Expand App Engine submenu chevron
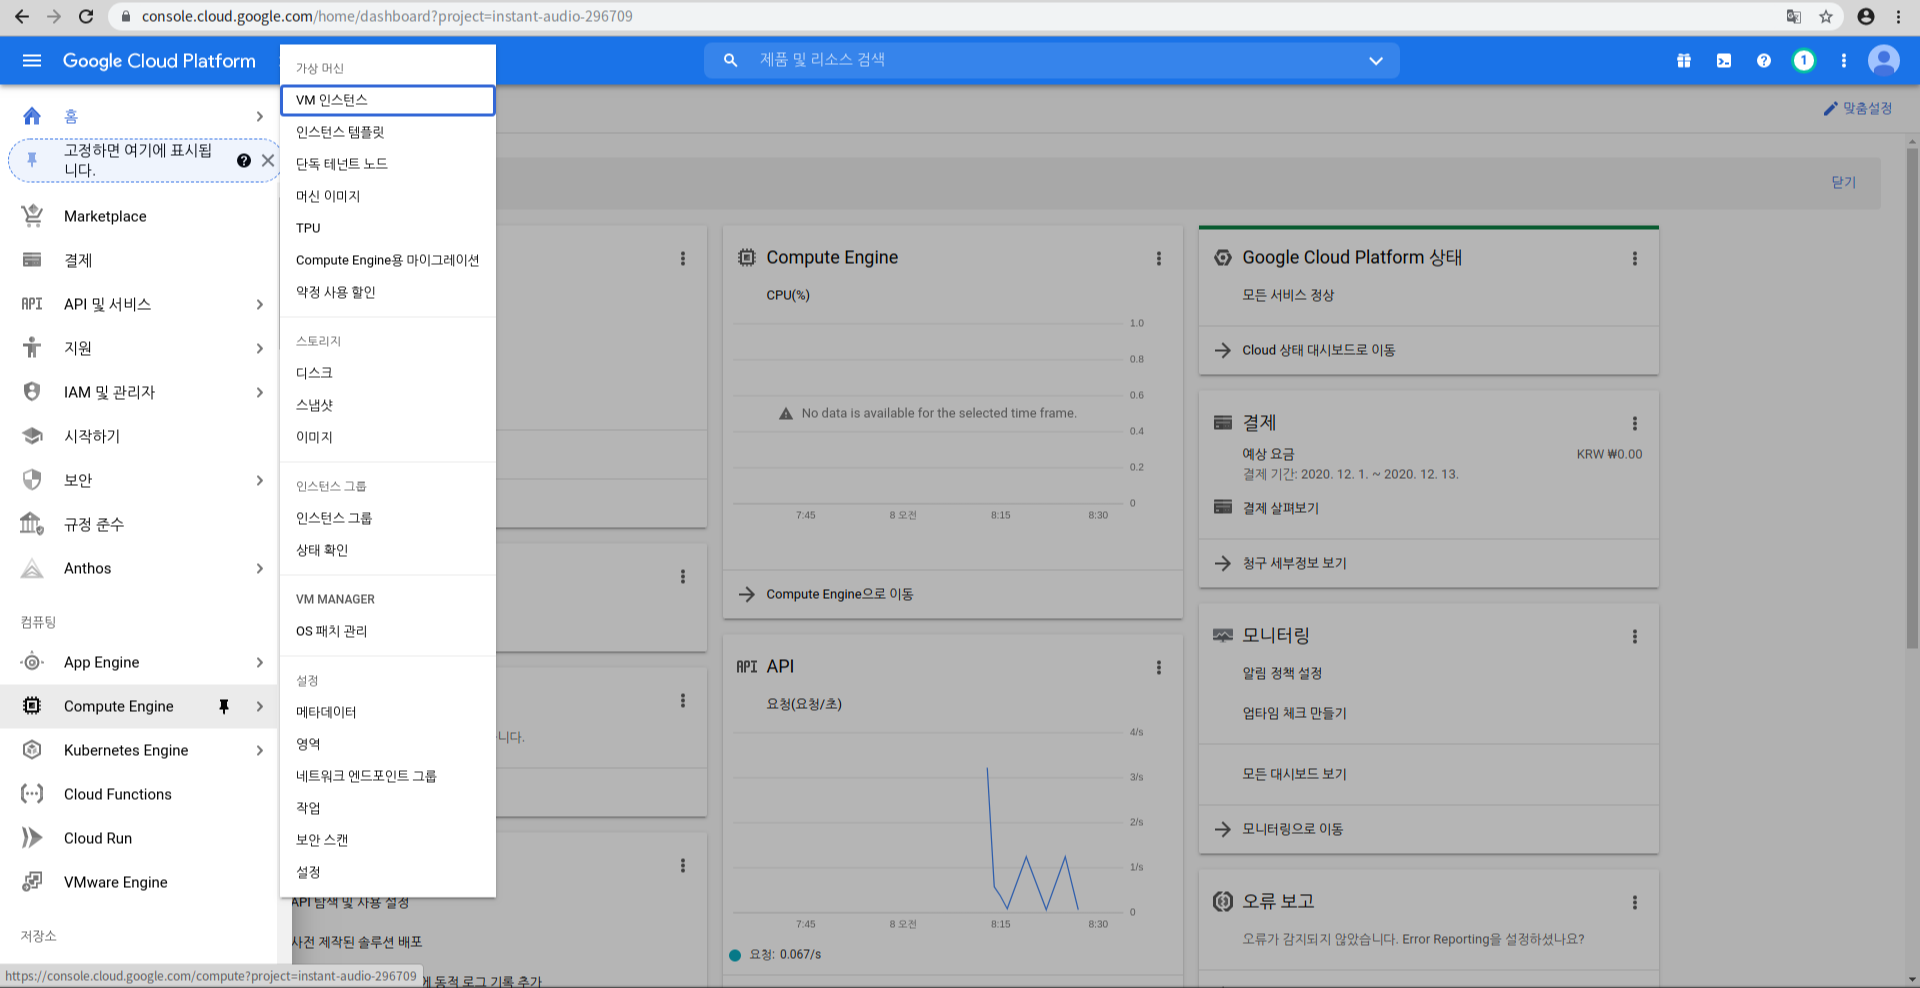 coord(260,662)
